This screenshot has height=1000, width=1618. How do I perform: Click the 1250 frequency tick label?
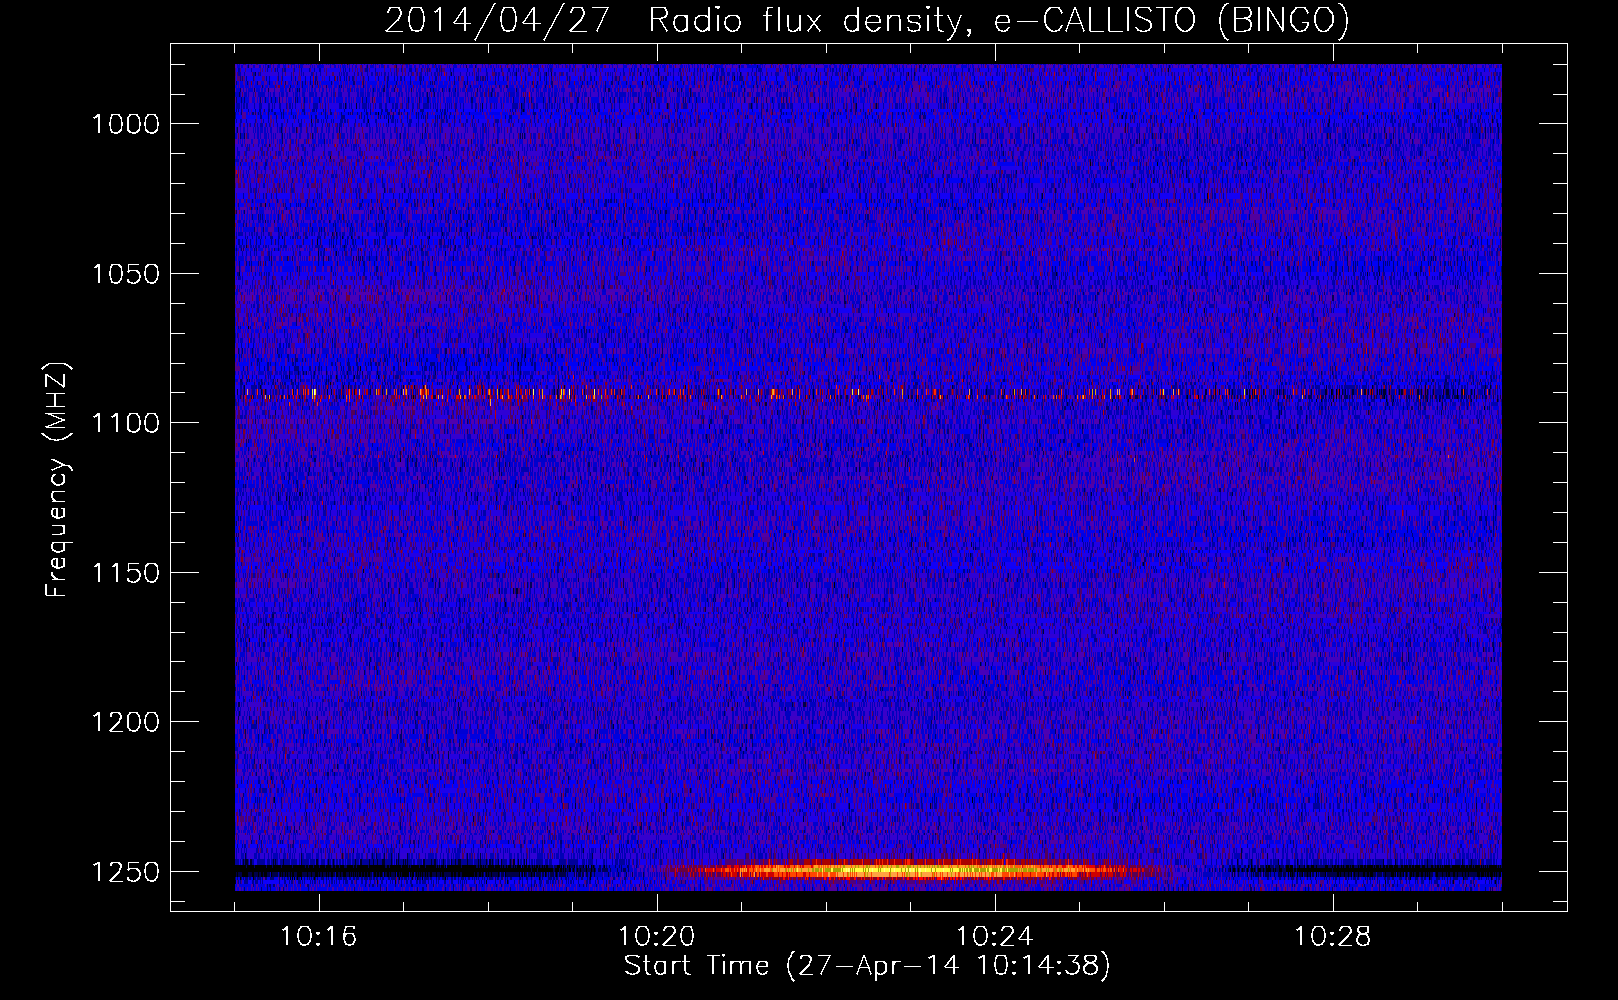pos(125,872)
